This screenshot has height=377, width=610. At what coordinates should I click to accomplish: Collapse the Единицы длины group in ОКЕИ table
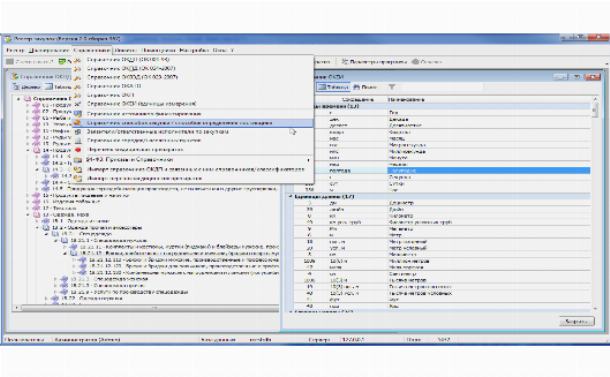tap(291, 196)
